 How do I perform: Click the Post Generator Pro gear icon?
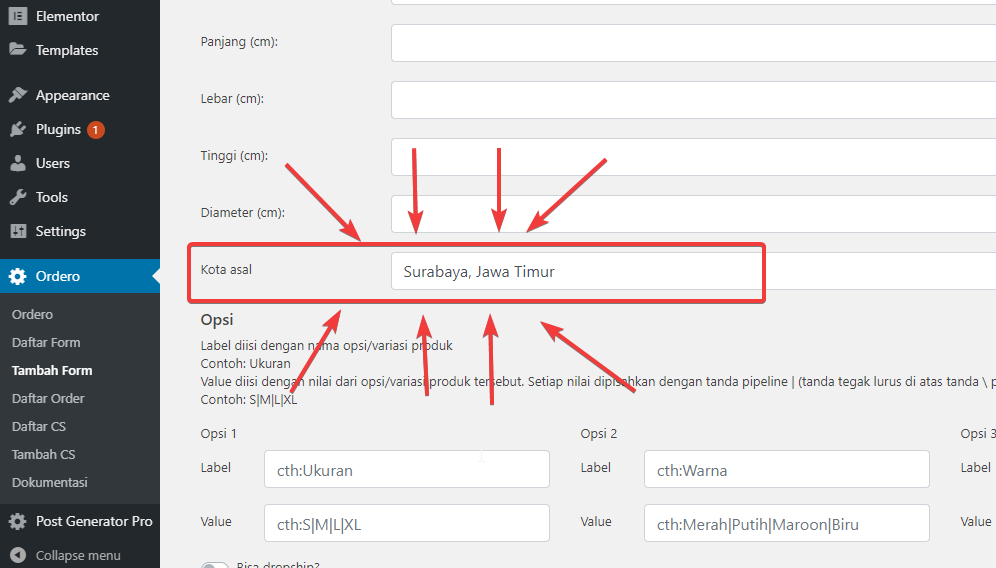point(18,521)
